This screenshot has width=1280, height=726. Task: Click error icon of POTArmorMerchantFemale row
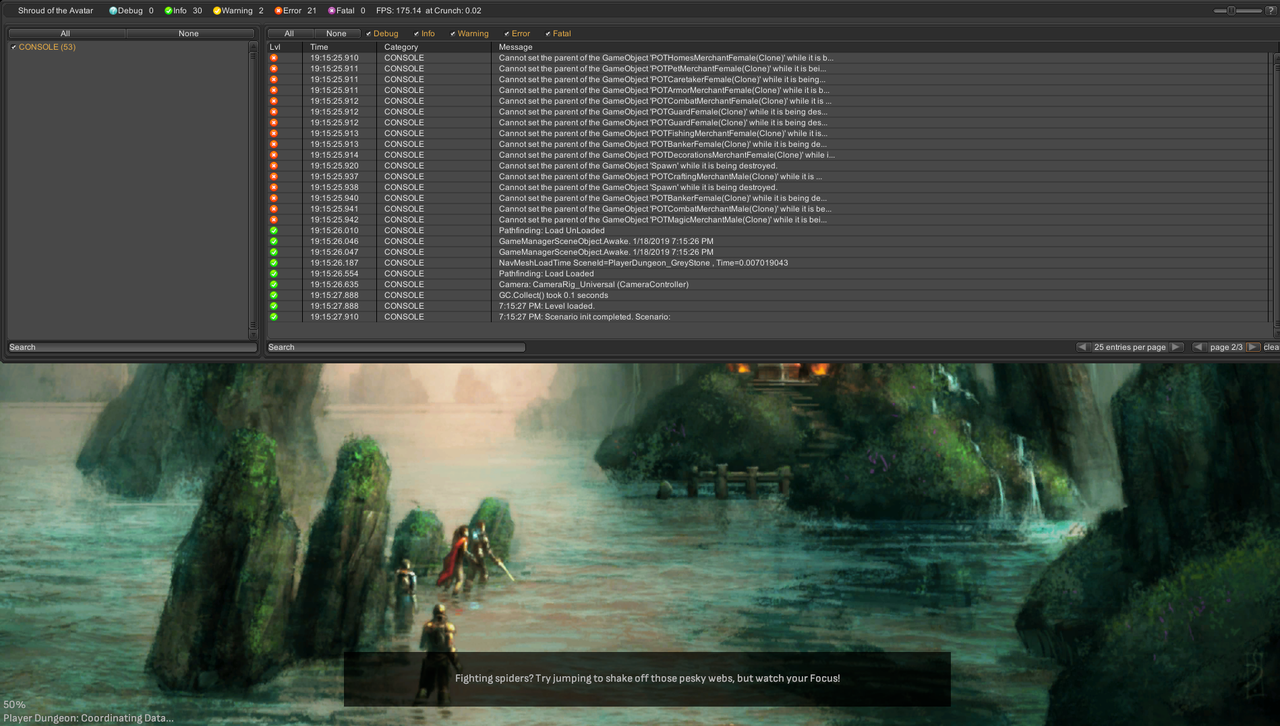(x=274, y=90)
